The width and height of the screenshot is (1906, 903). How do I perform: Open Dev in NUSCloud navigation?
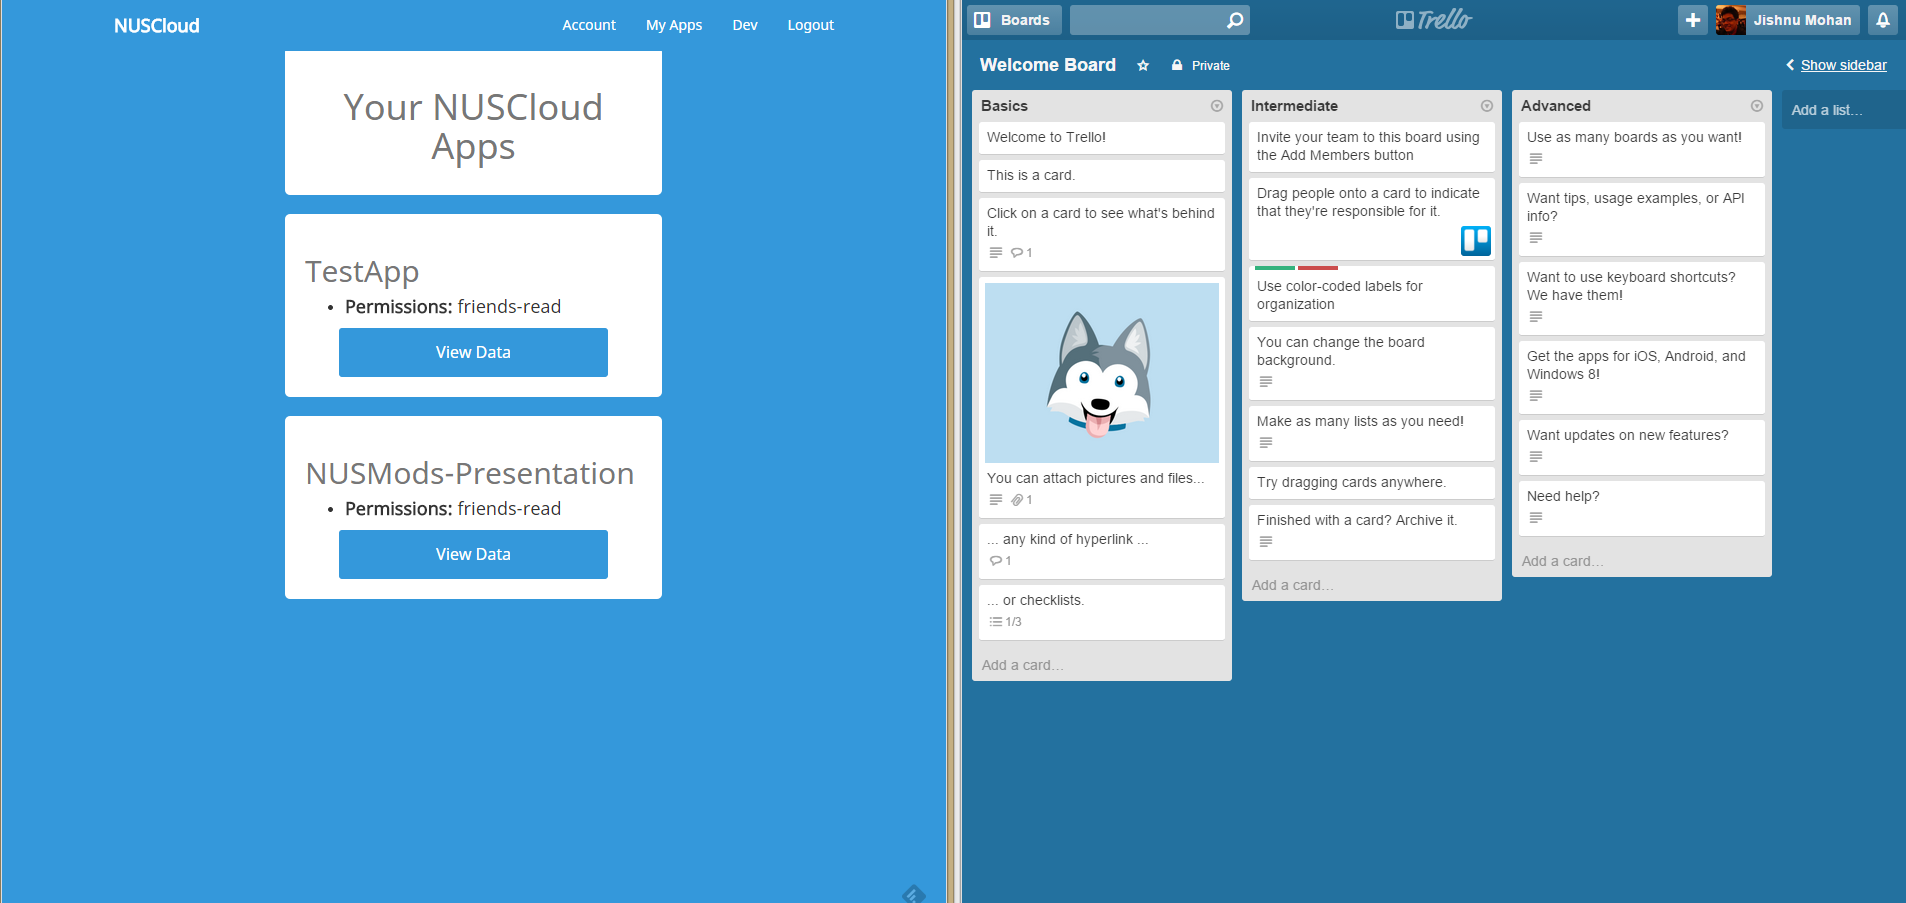click(x=745, y=25)
